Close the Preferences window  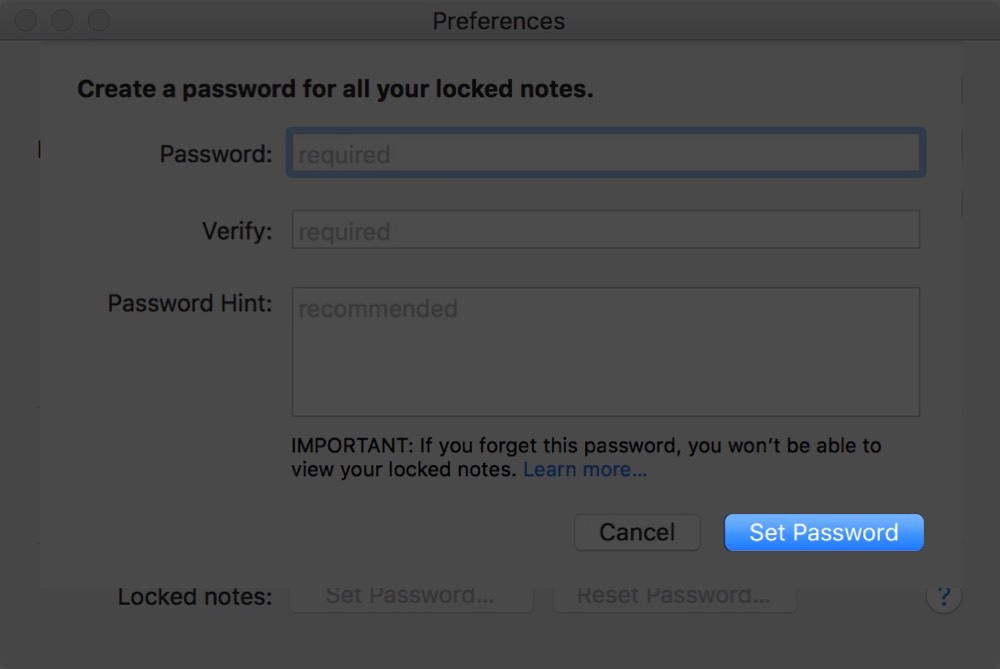point(26,18)
